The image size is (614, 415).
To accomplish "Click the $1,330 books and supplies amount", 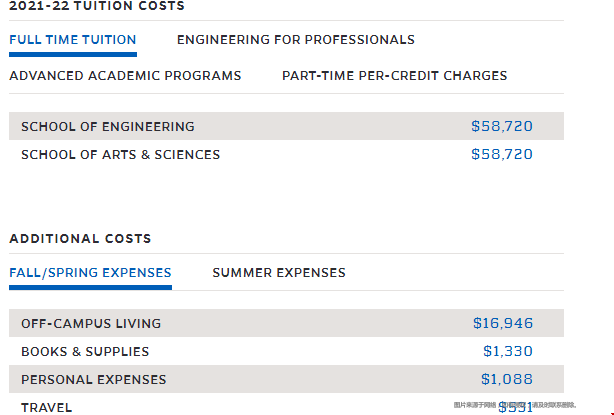I will click(x=508, y=351).
